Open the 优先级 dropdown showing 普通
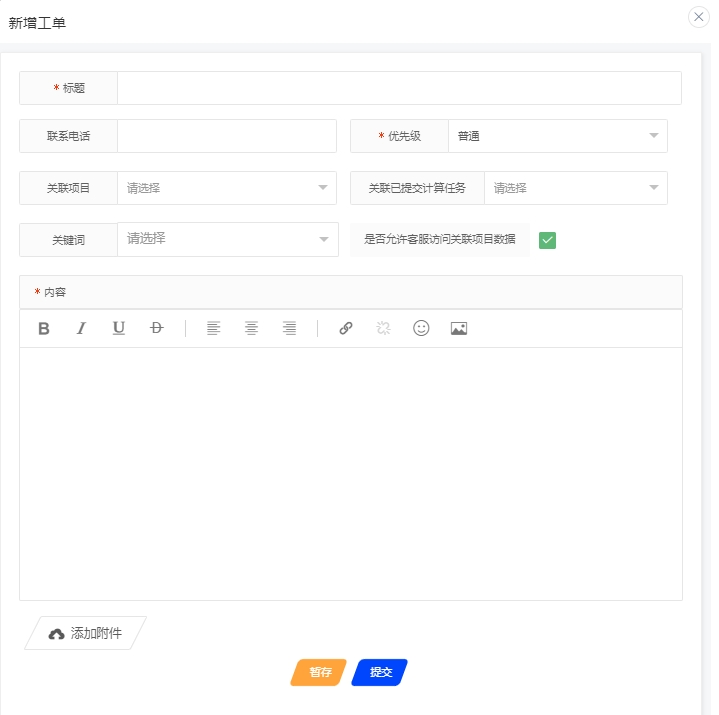Screen dimensions: 719x715 pos(558,136)
